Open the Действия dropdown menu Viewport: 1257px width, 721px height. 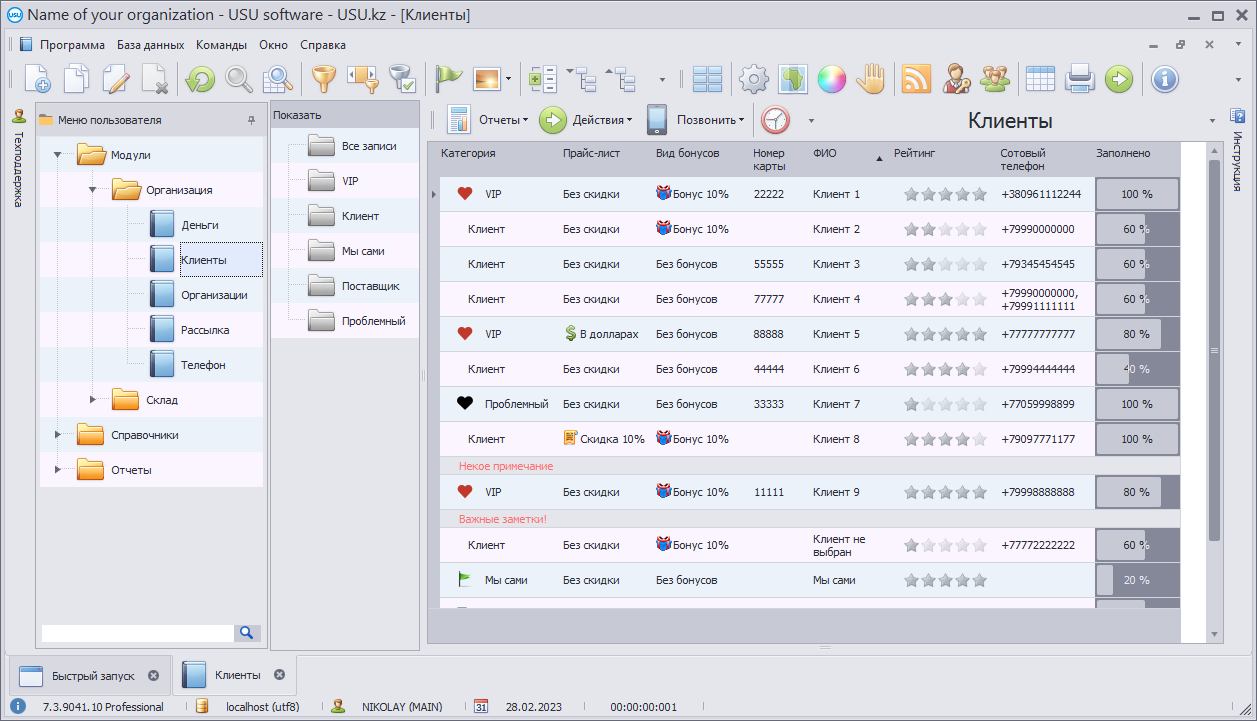point(587,120)
